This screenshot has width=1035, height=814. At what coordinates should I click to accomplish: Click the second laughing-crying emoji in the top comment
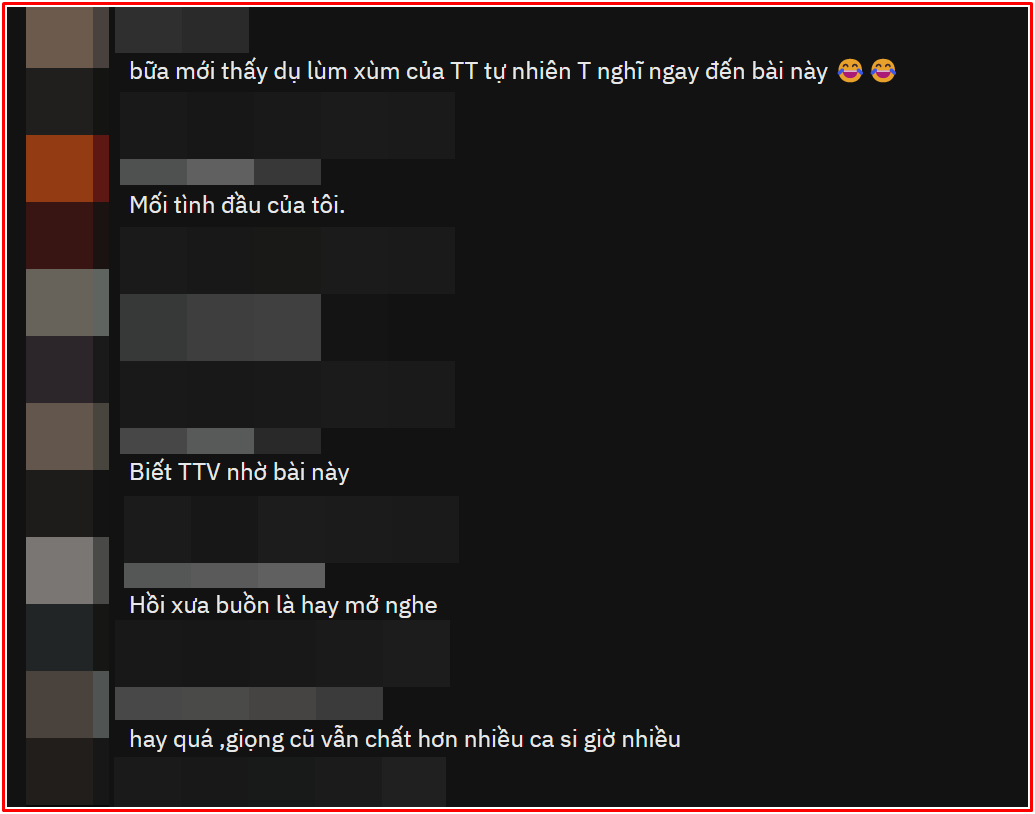tap(883, 71)
